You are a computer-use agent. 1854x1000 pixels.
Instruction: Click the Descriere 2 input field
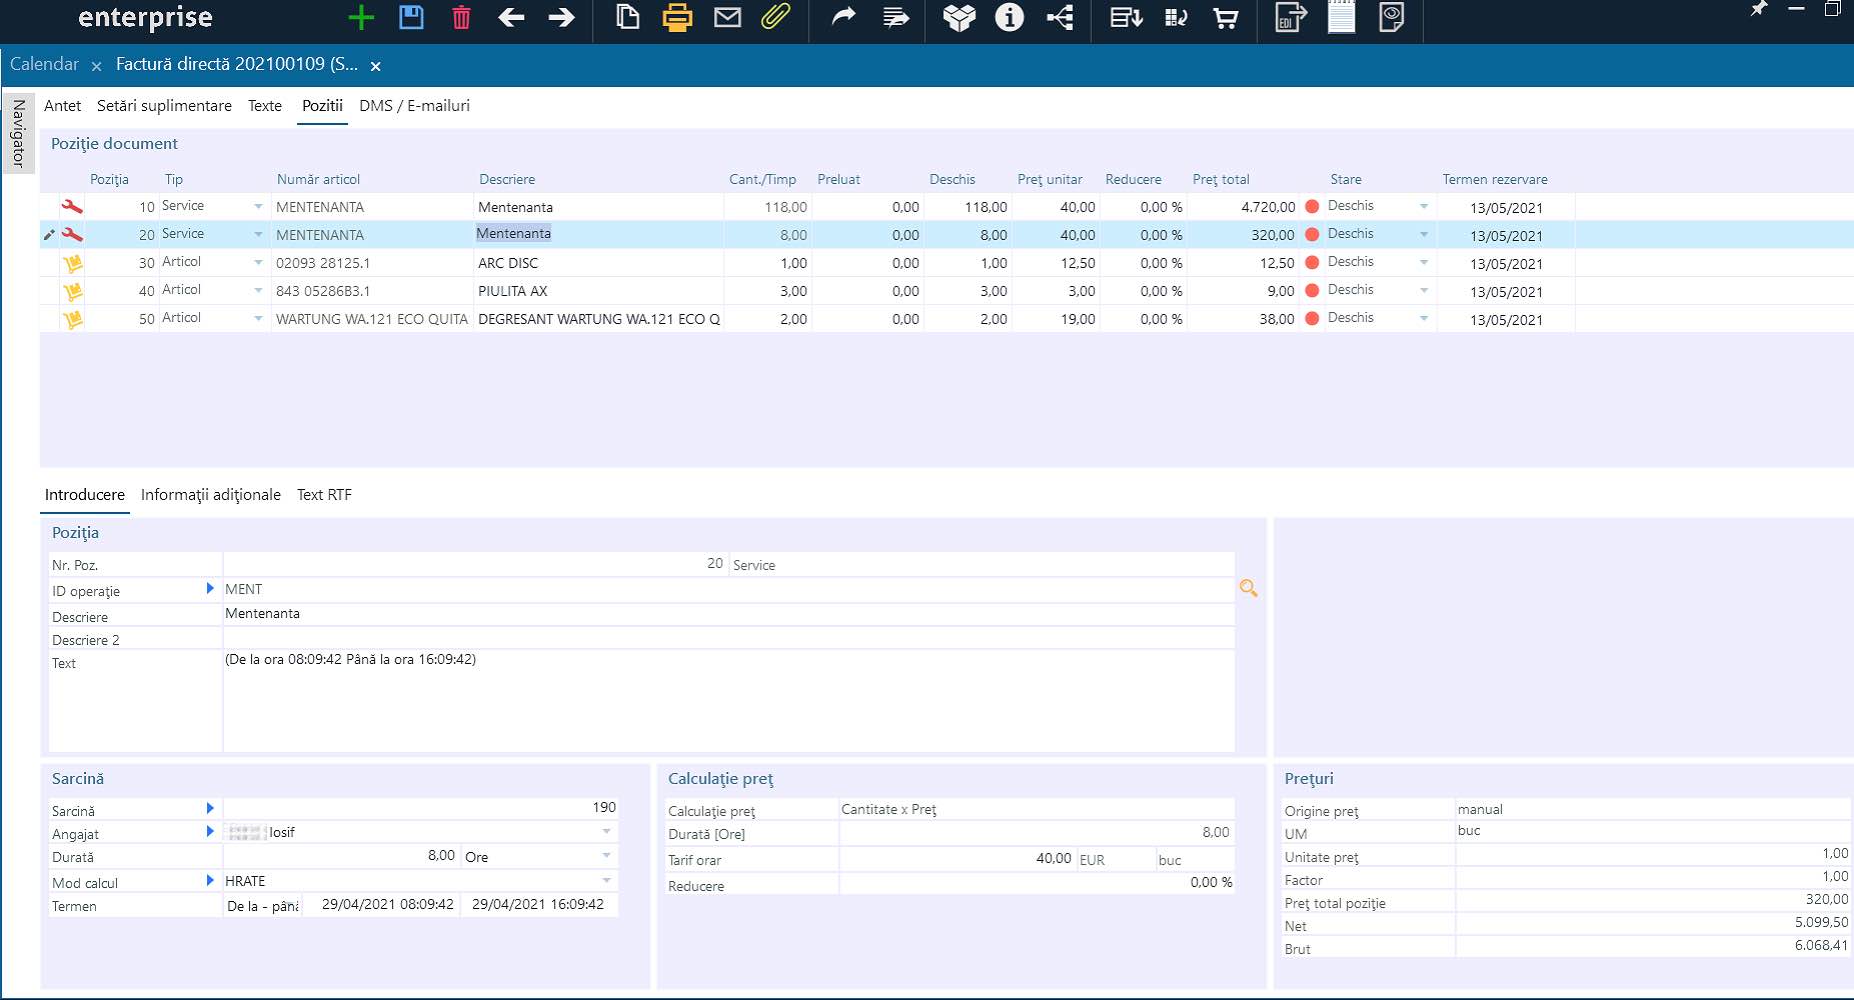728,639
